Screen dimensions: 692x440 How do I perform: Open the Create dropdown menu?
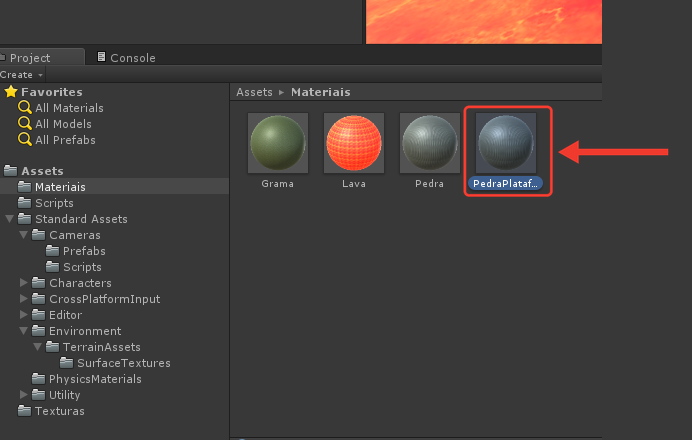(x=22, y=75)
